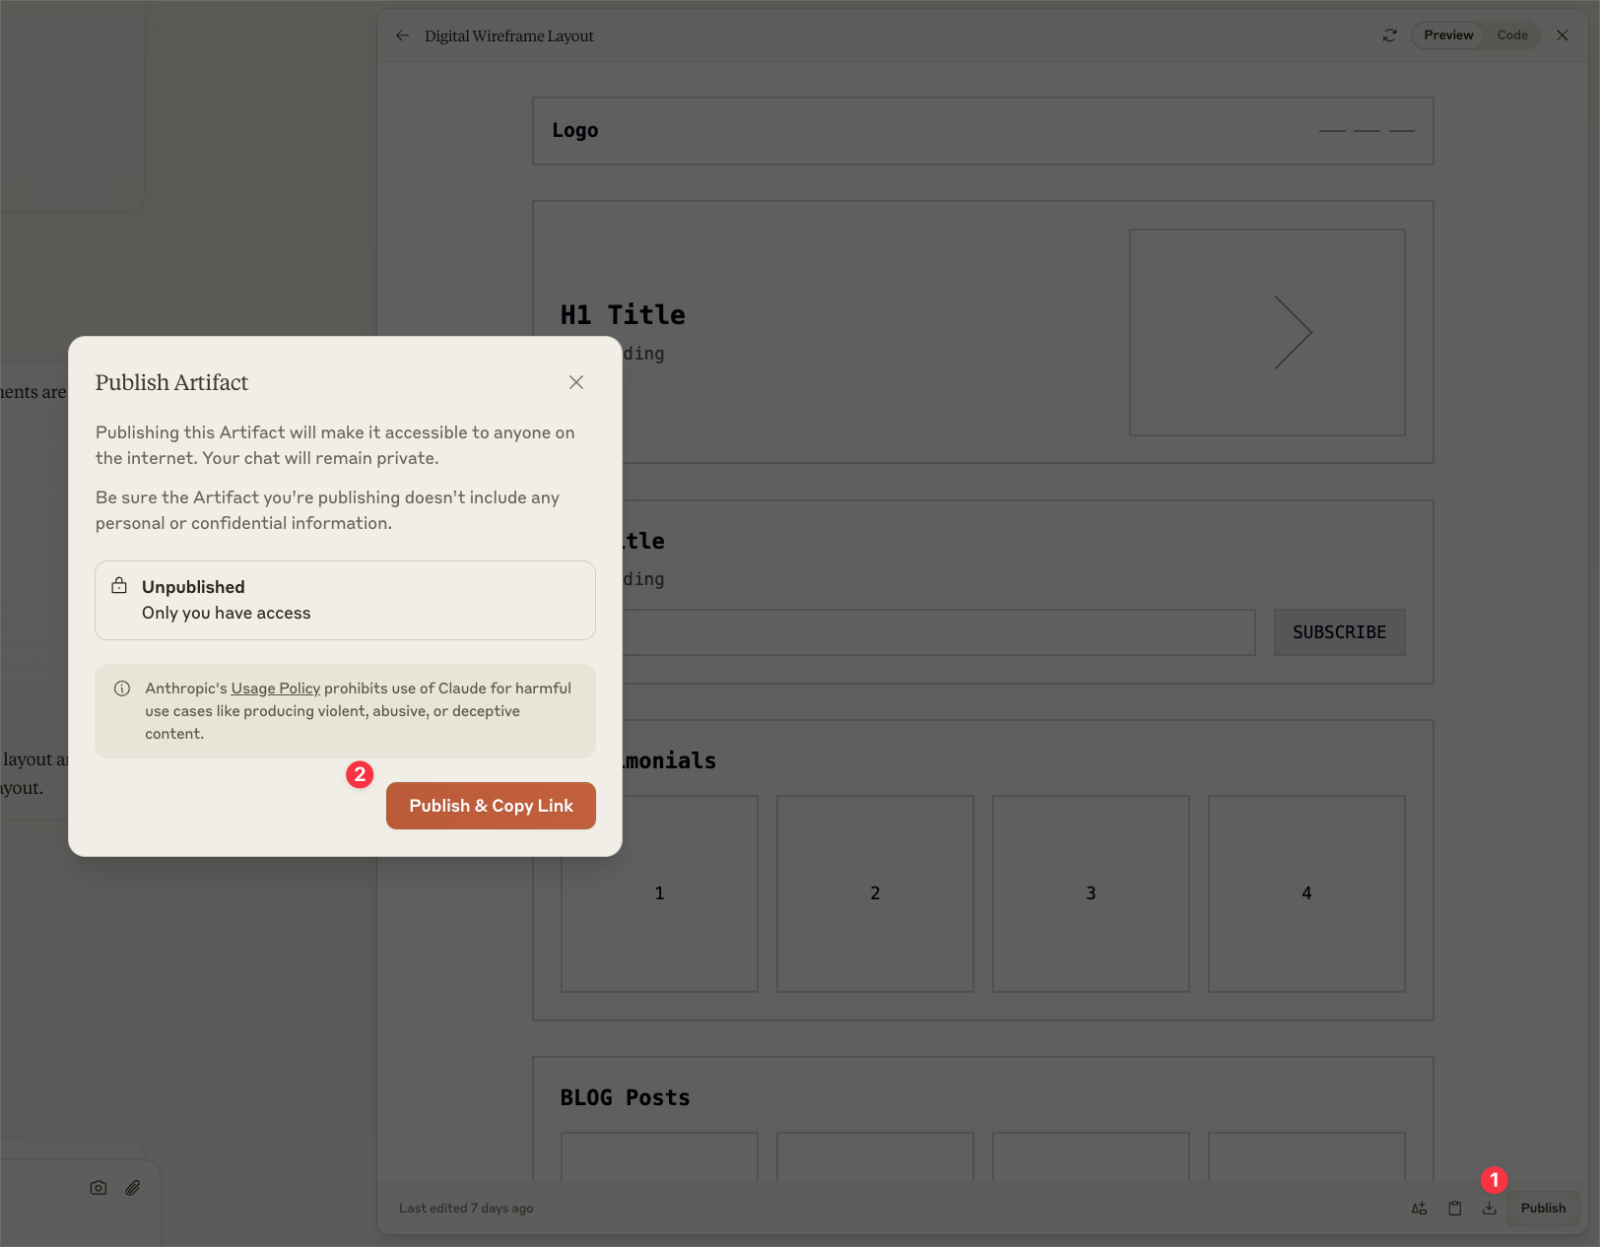This screenshot has height=1247, width=1600.
Task: Click the shapes remix icon in the footer
Action: [1419, 1208]
